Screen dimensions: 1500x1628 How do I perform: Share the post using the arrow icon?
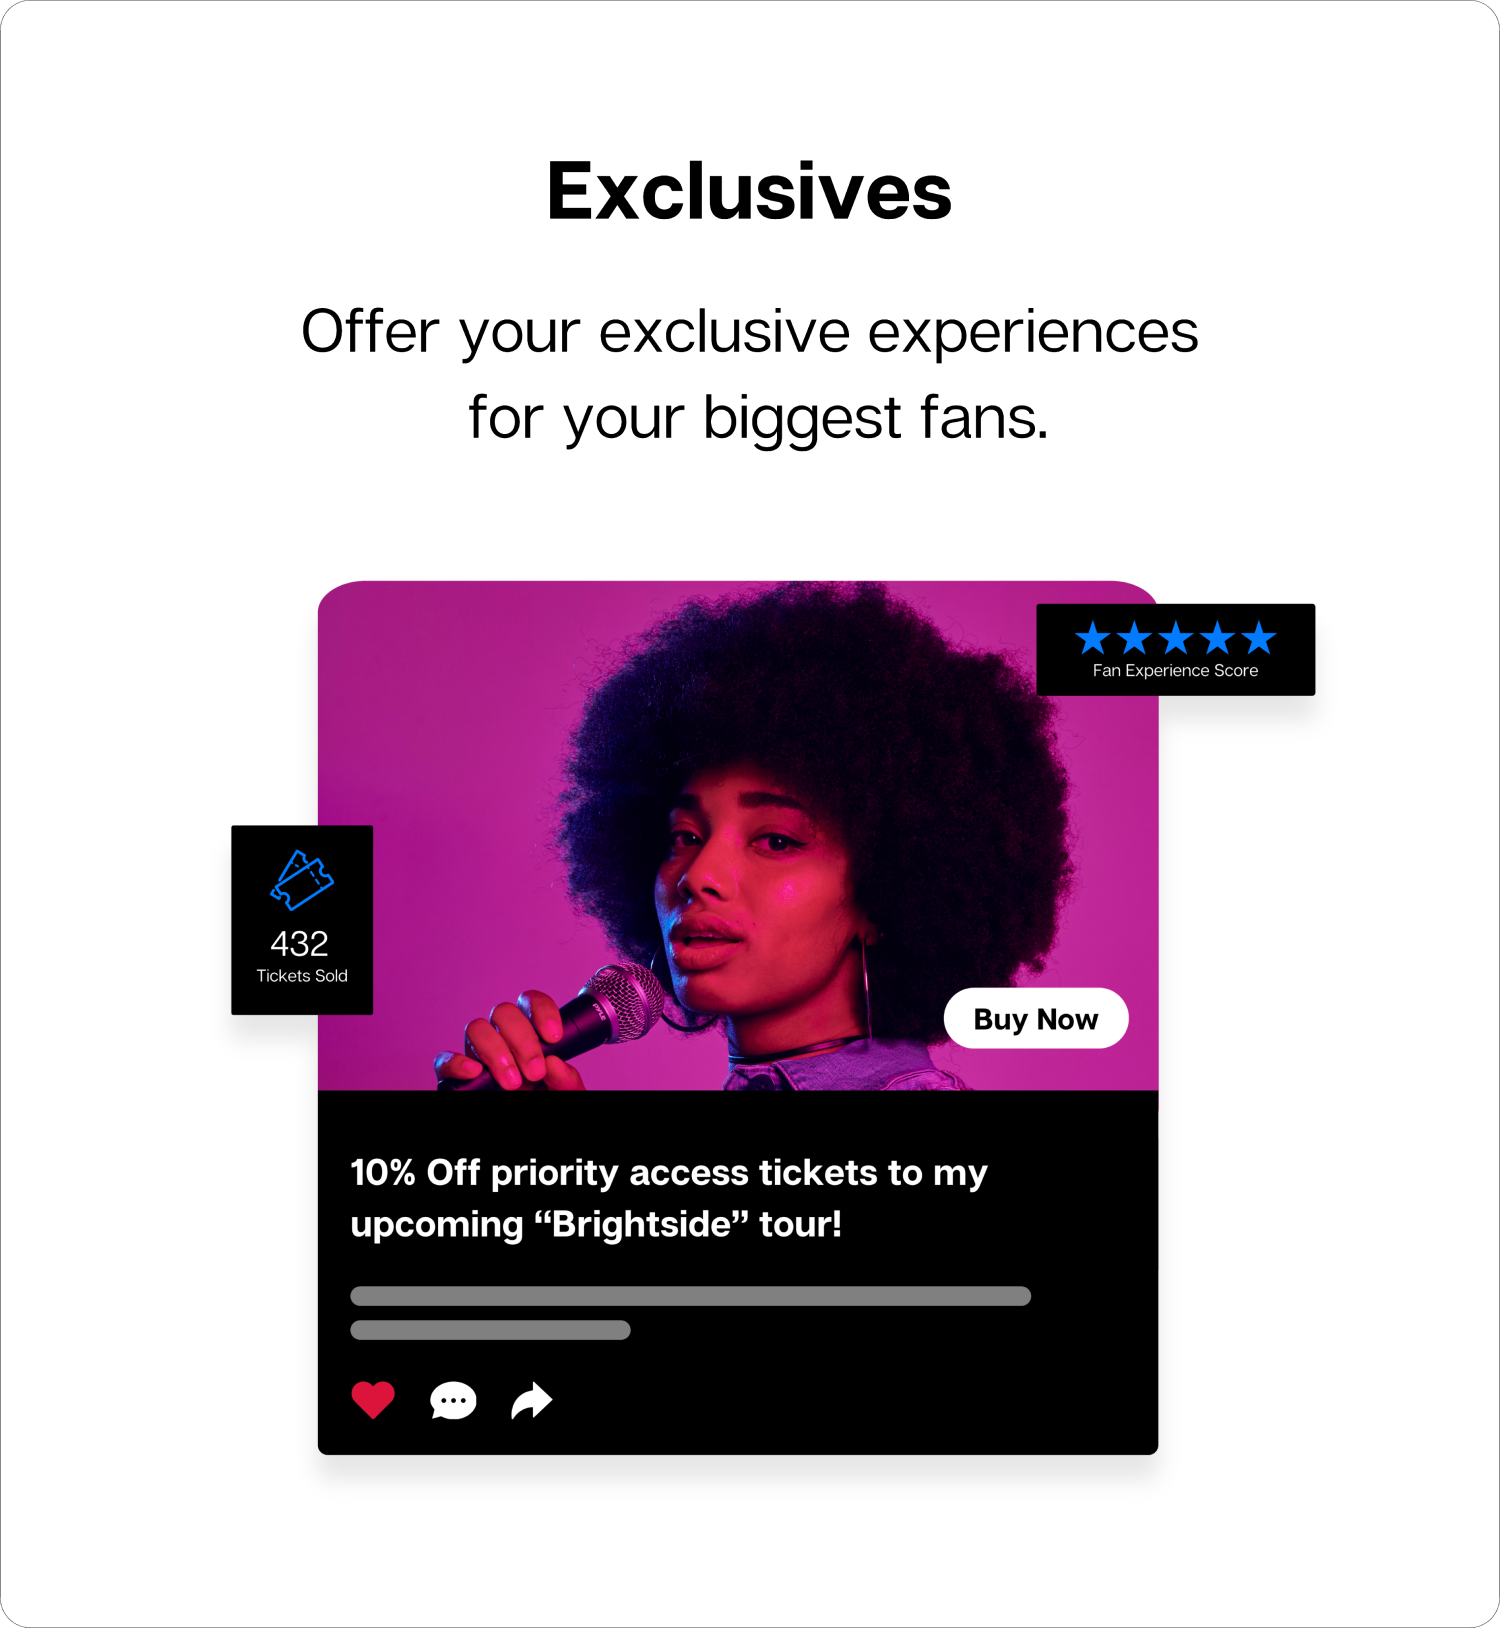click(x=532, y=1400)
